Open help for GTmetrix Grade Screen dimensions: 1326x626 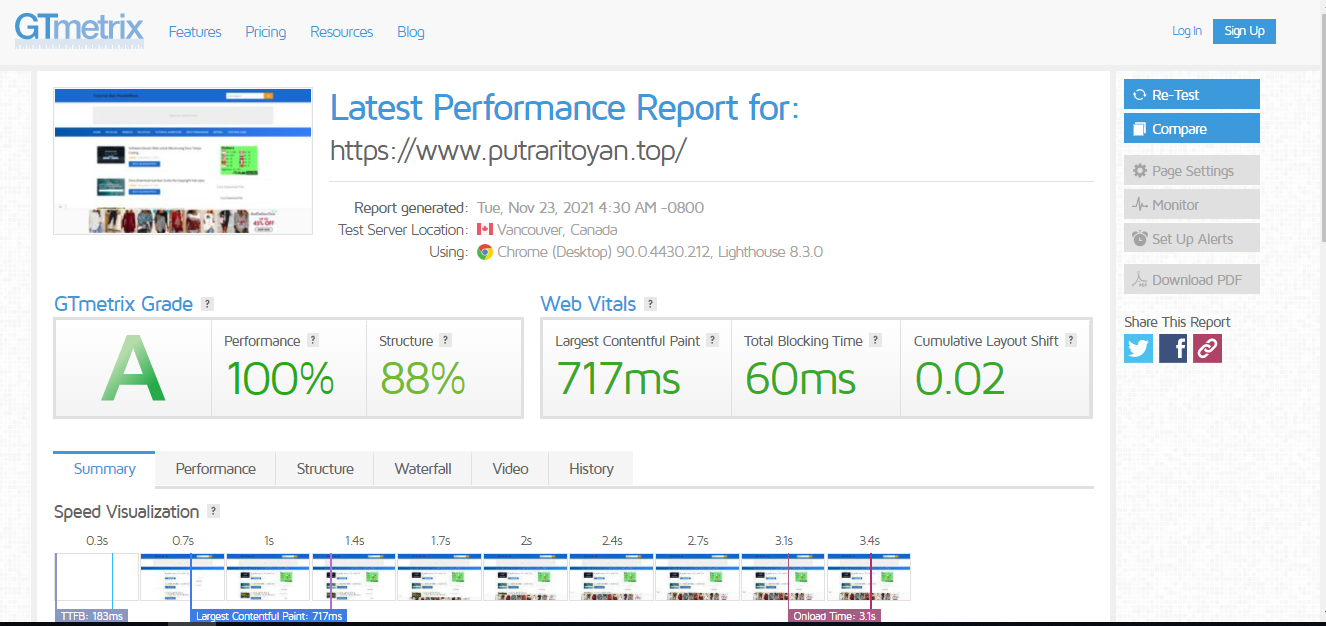pos(207,304)
